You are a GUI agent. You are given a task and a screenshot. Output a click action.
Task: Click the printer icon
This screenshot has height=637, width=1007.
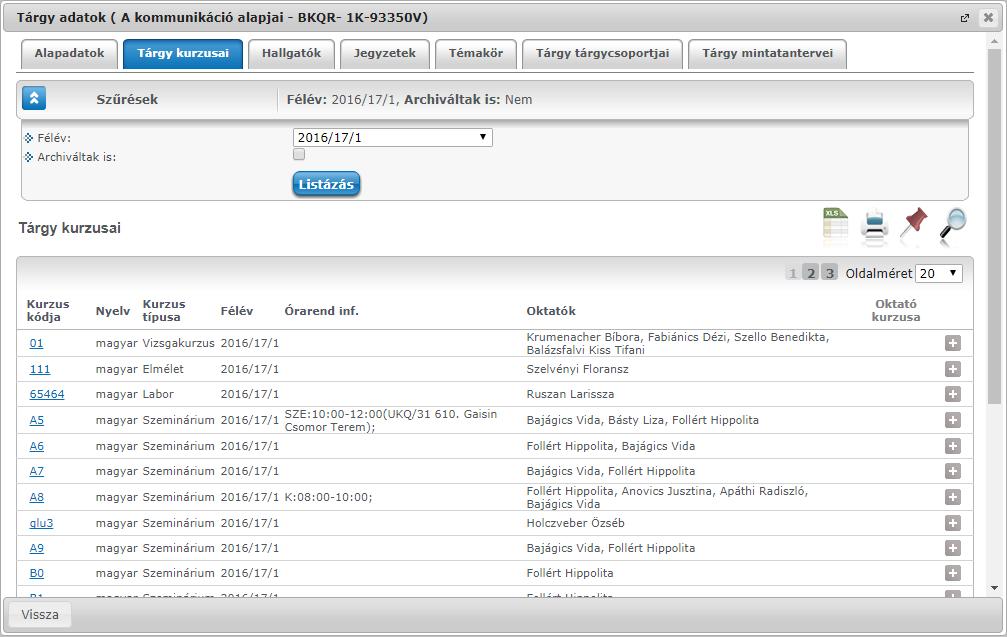(874, 227)
